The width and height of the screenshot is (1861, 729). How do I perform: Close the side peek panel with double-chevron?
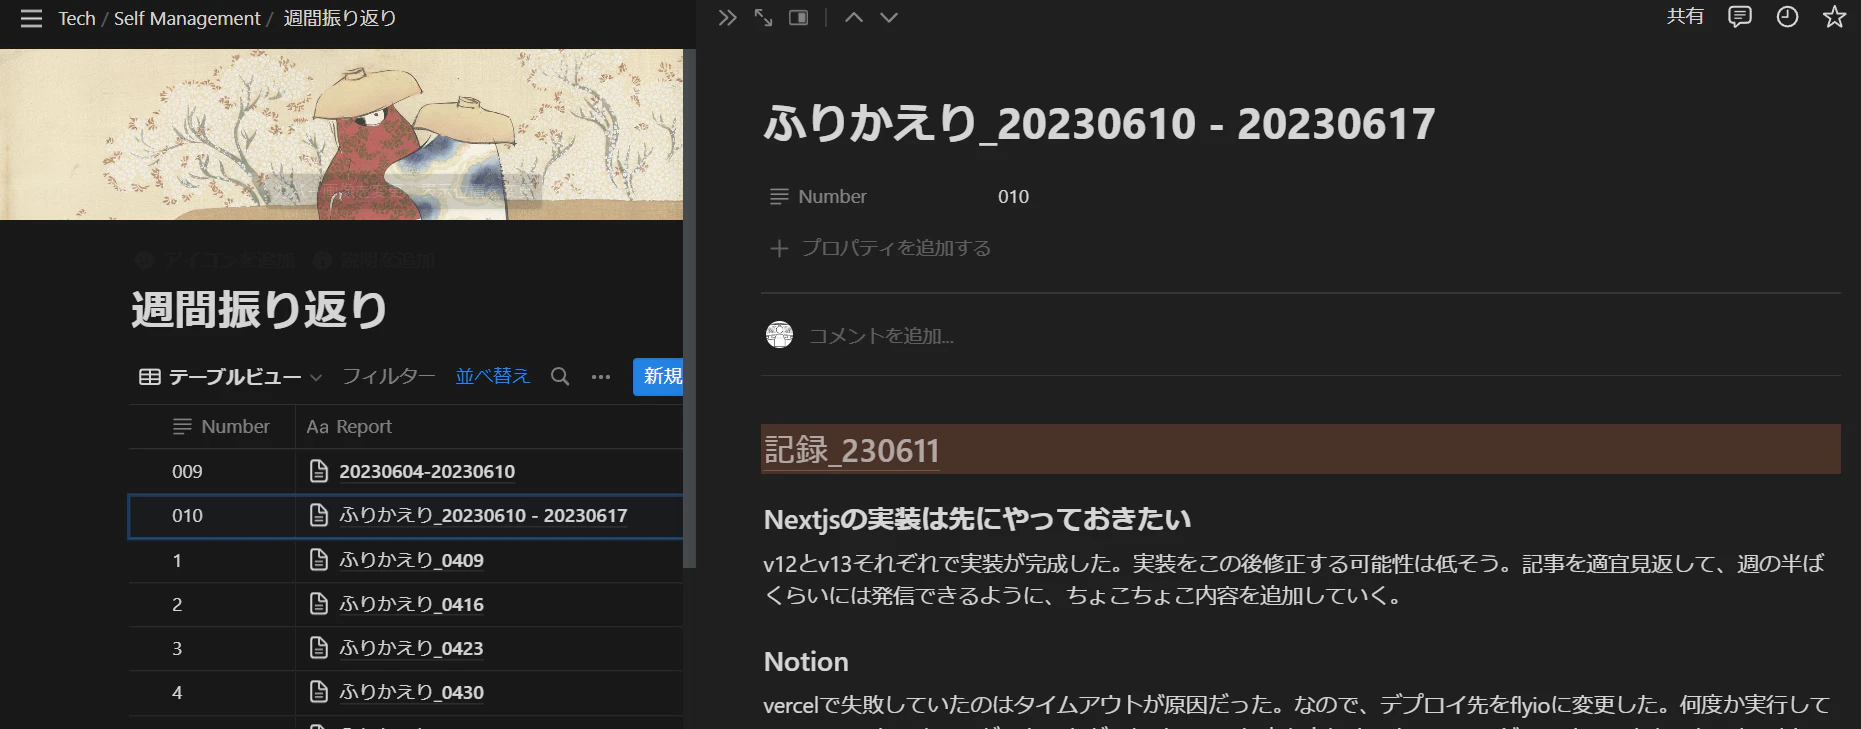tap(727, 18)
